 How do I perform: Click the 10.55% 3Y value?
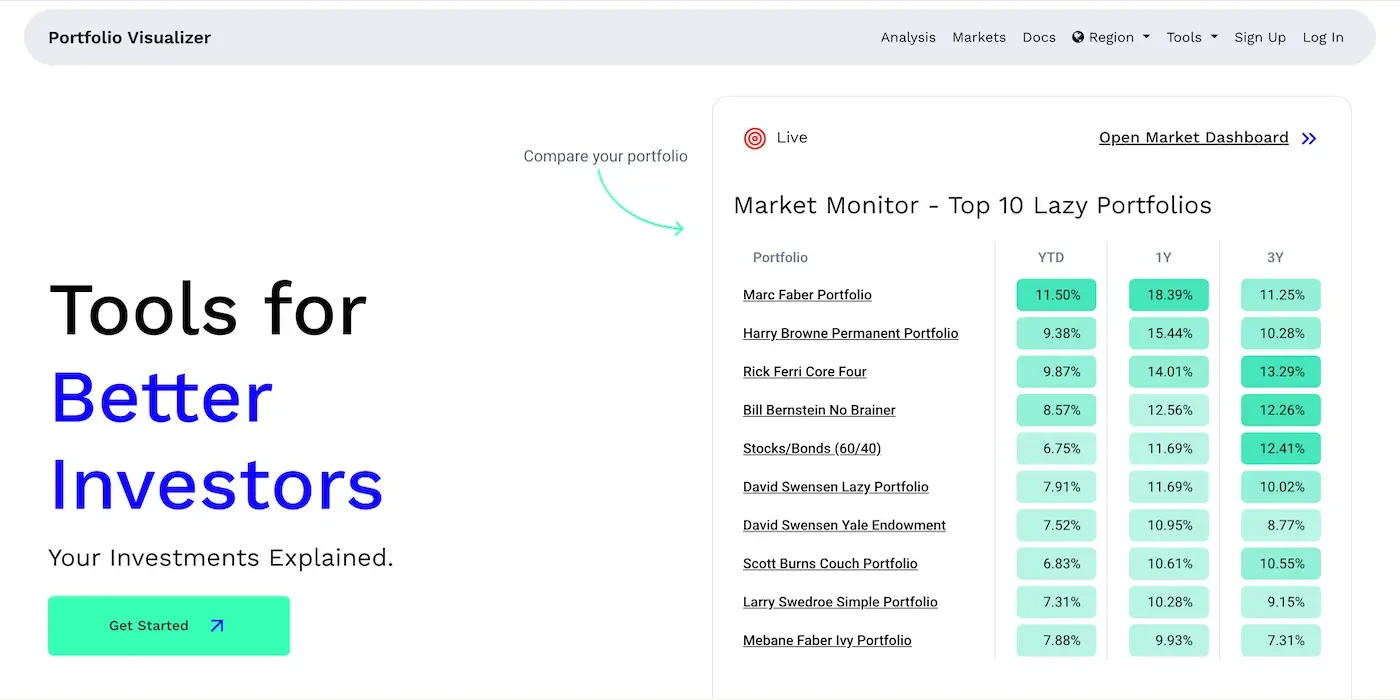(x=1281, y=564)
